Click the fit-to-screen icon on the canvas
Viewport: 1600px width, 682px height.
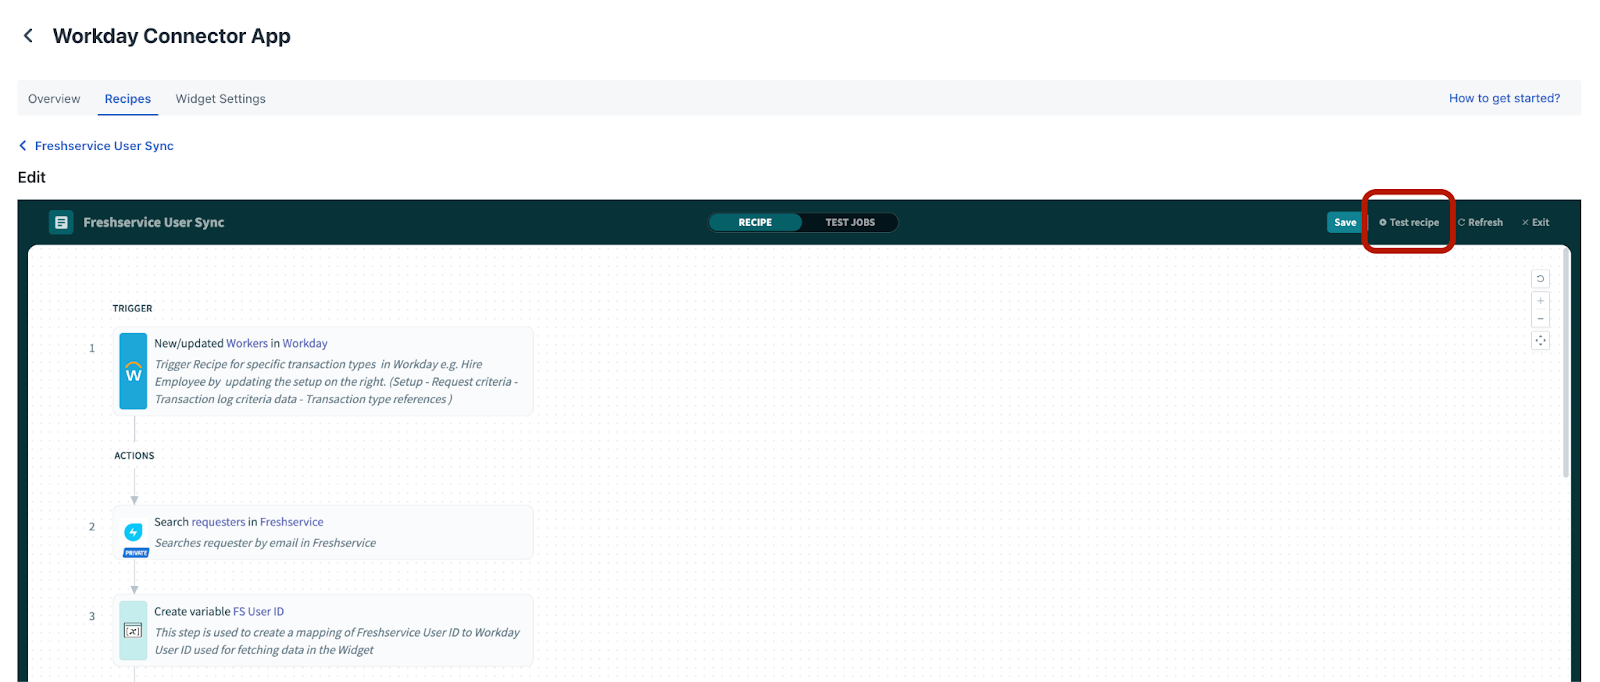1540,341
